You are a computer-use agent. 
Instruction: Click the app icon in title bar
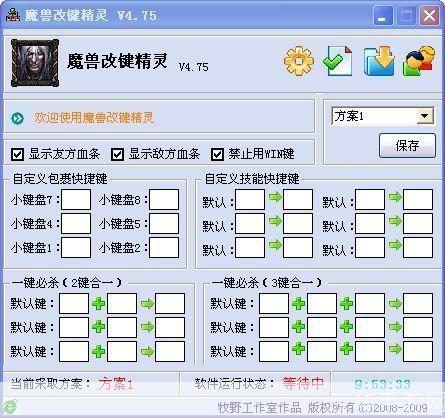(13, 15)
